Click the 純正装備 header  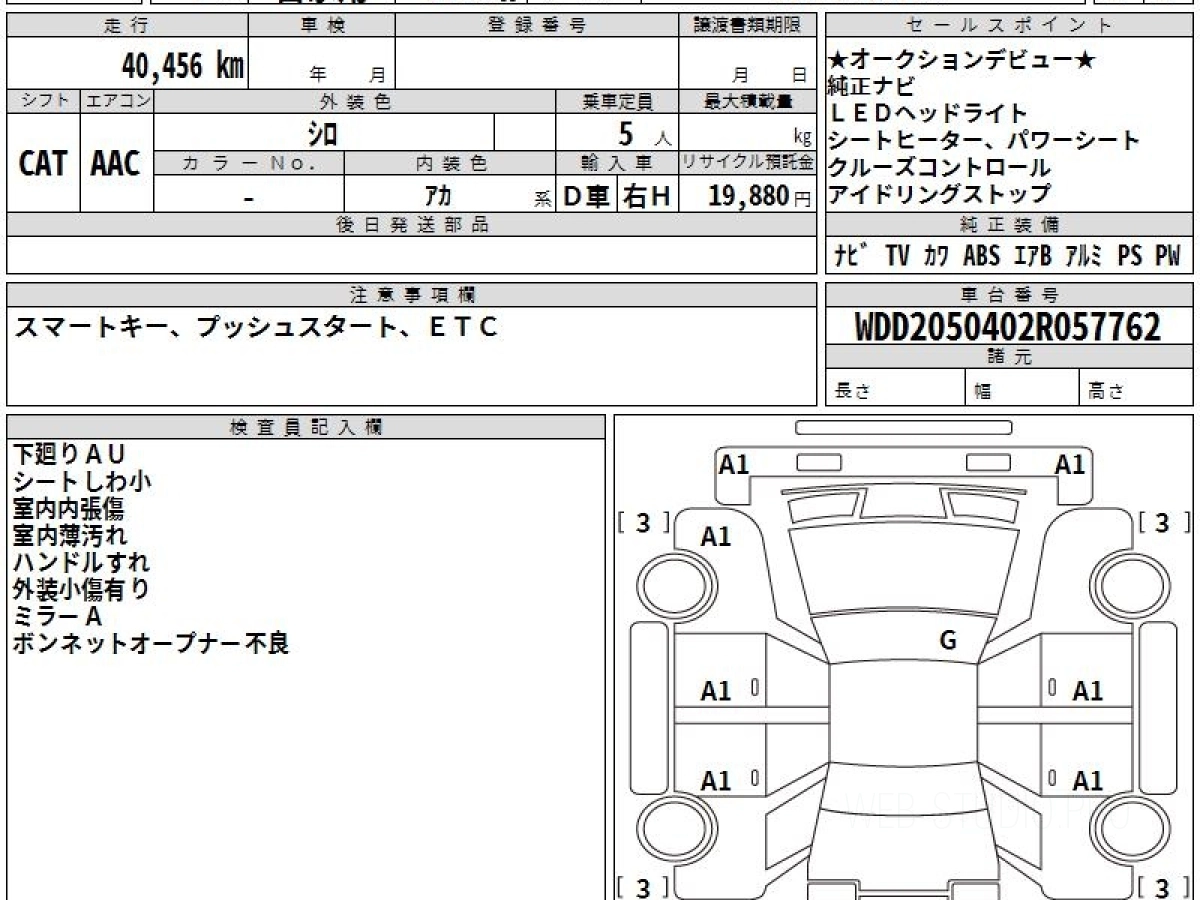click(1009, 224)
